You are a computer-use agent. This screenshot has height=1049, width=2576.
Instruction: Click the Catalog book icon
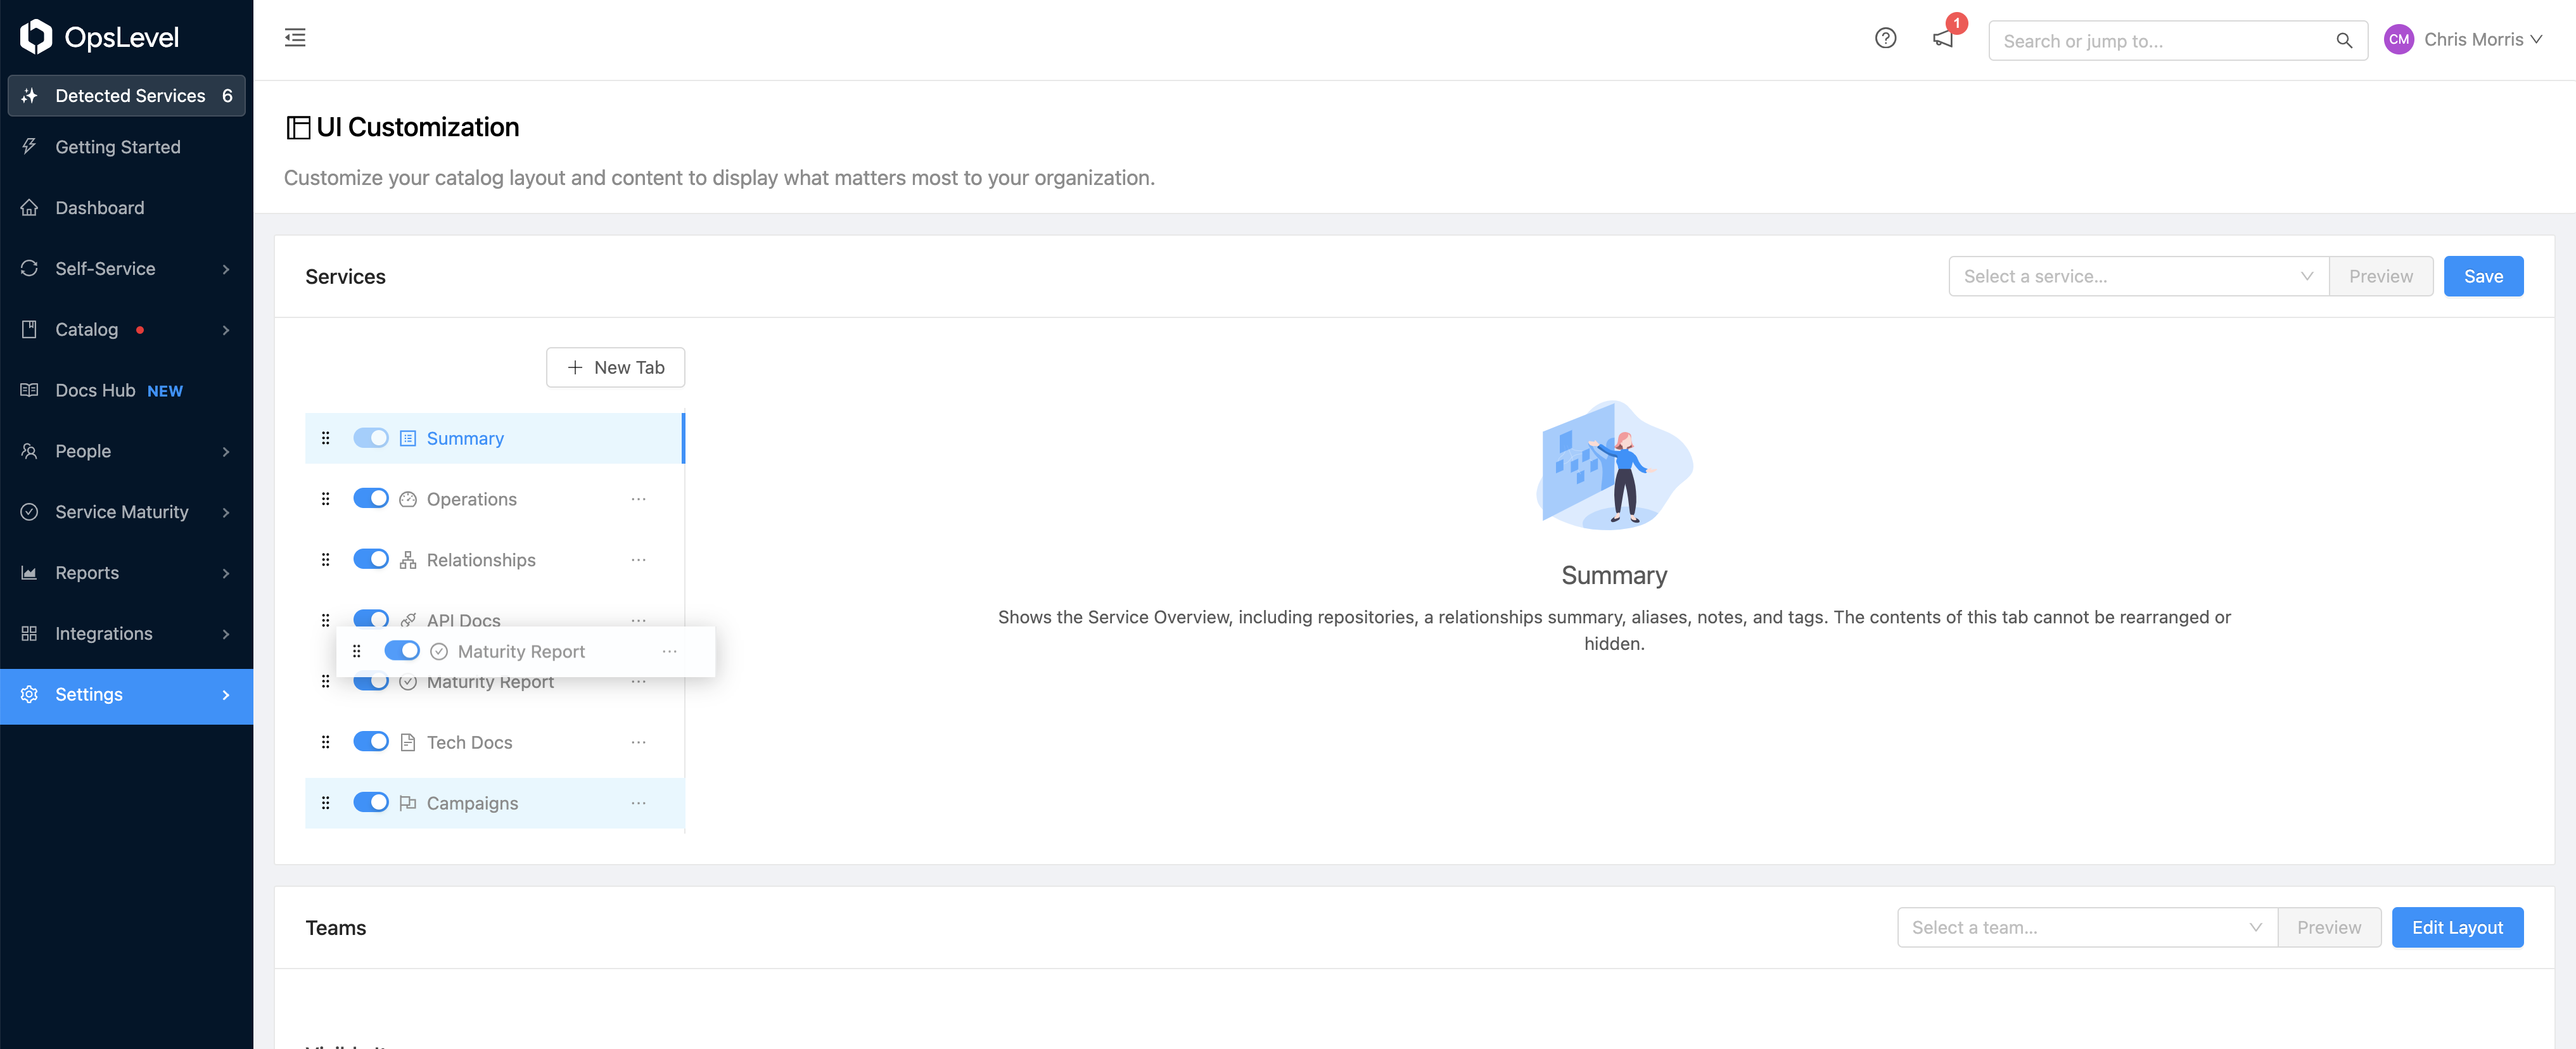29,329
